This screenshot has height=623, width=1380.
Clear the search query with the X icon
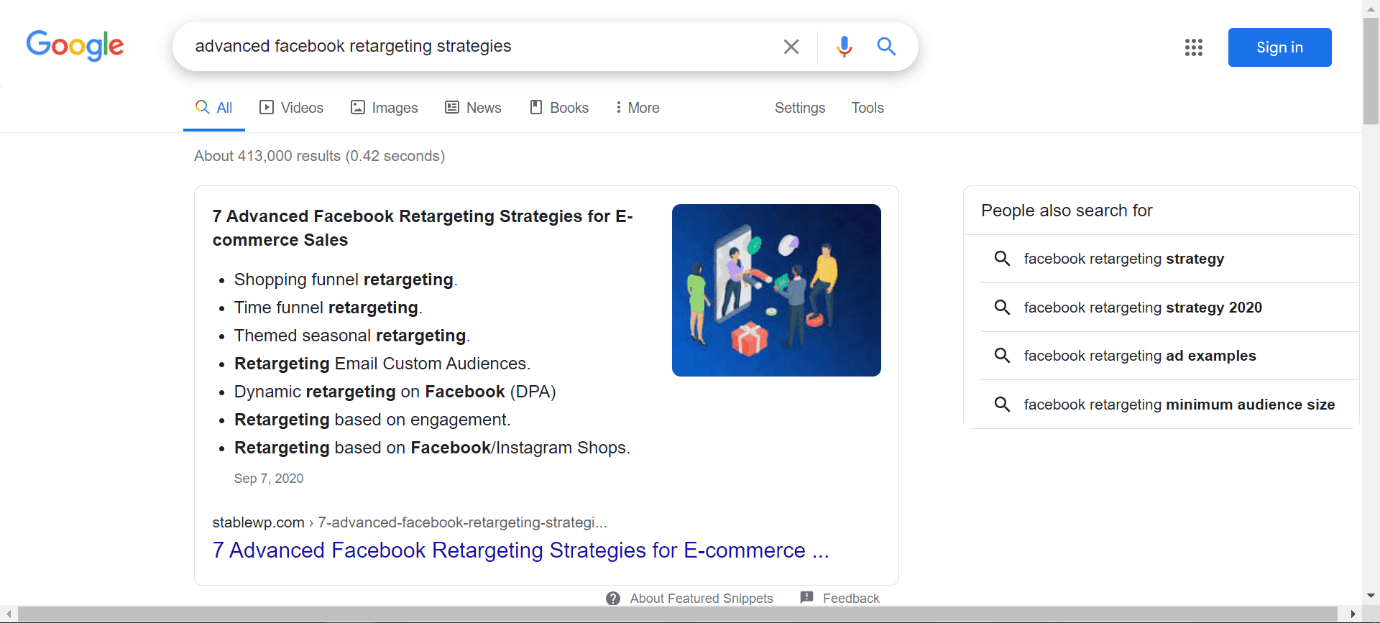791,47
